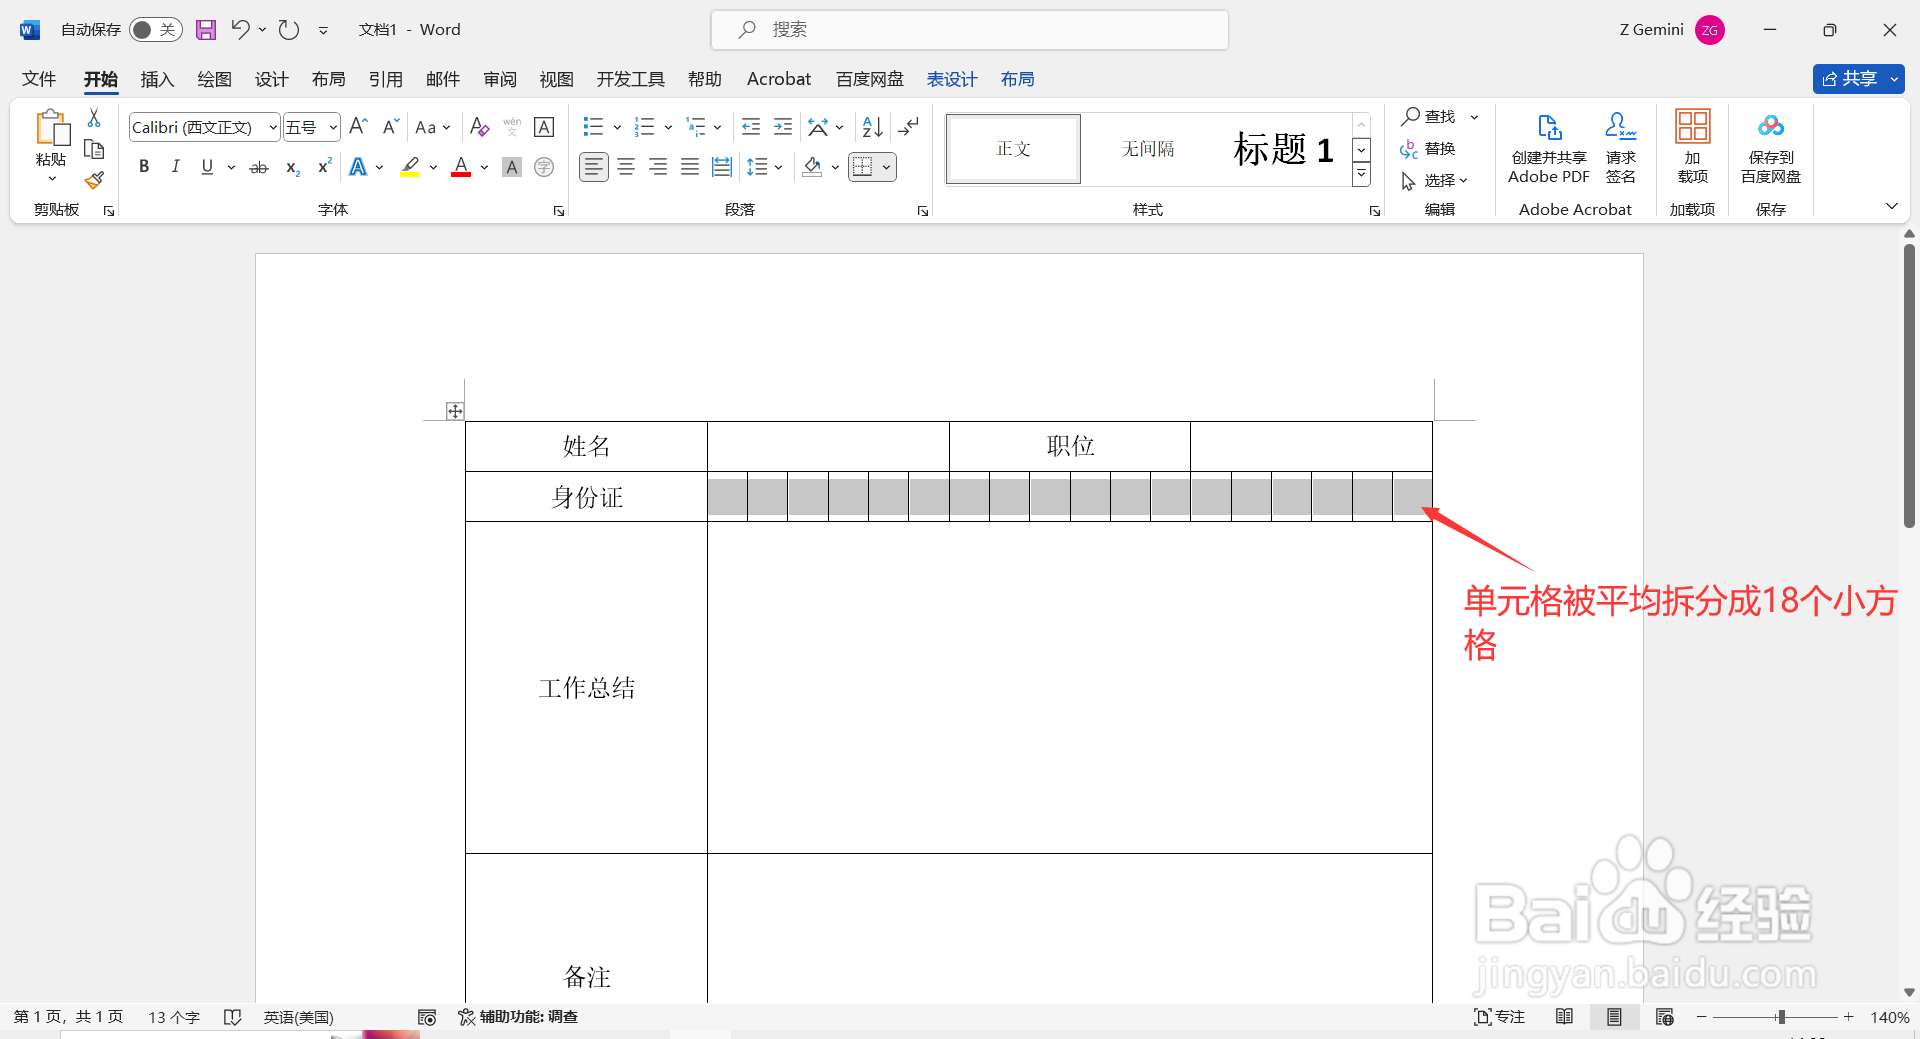Image resolution: width=1920 pixels, height=1039 pixels.
Task: Toggle 专注 mode in status bar
Action: pos(1498,1016)
